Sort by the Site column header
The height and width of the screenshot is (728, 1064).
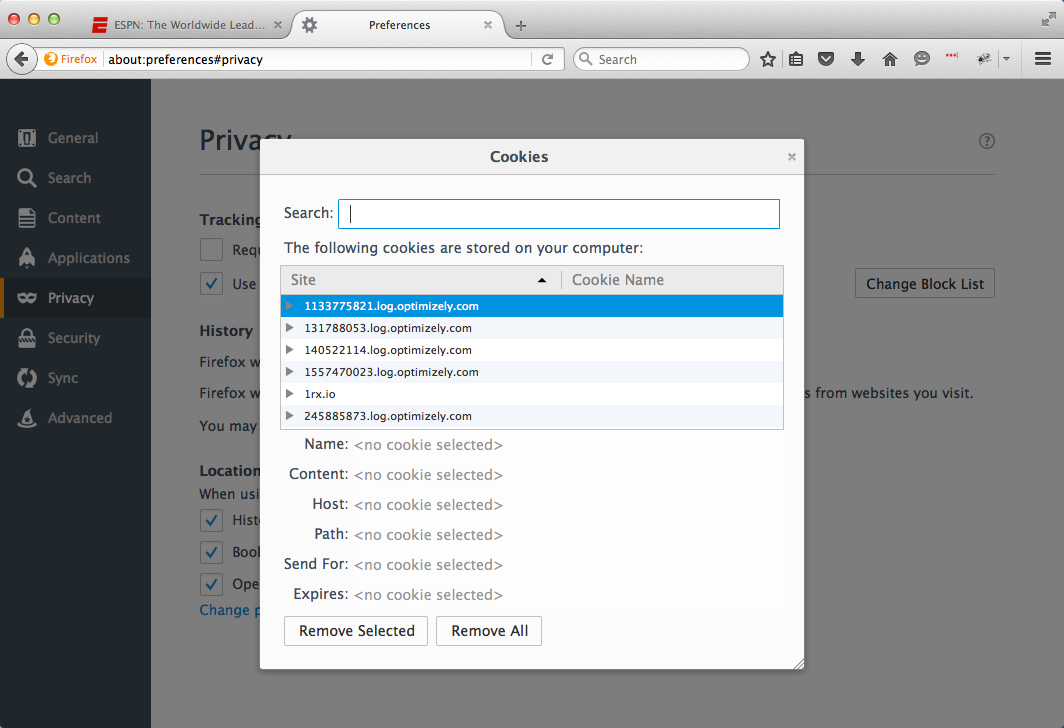(421, 280)
